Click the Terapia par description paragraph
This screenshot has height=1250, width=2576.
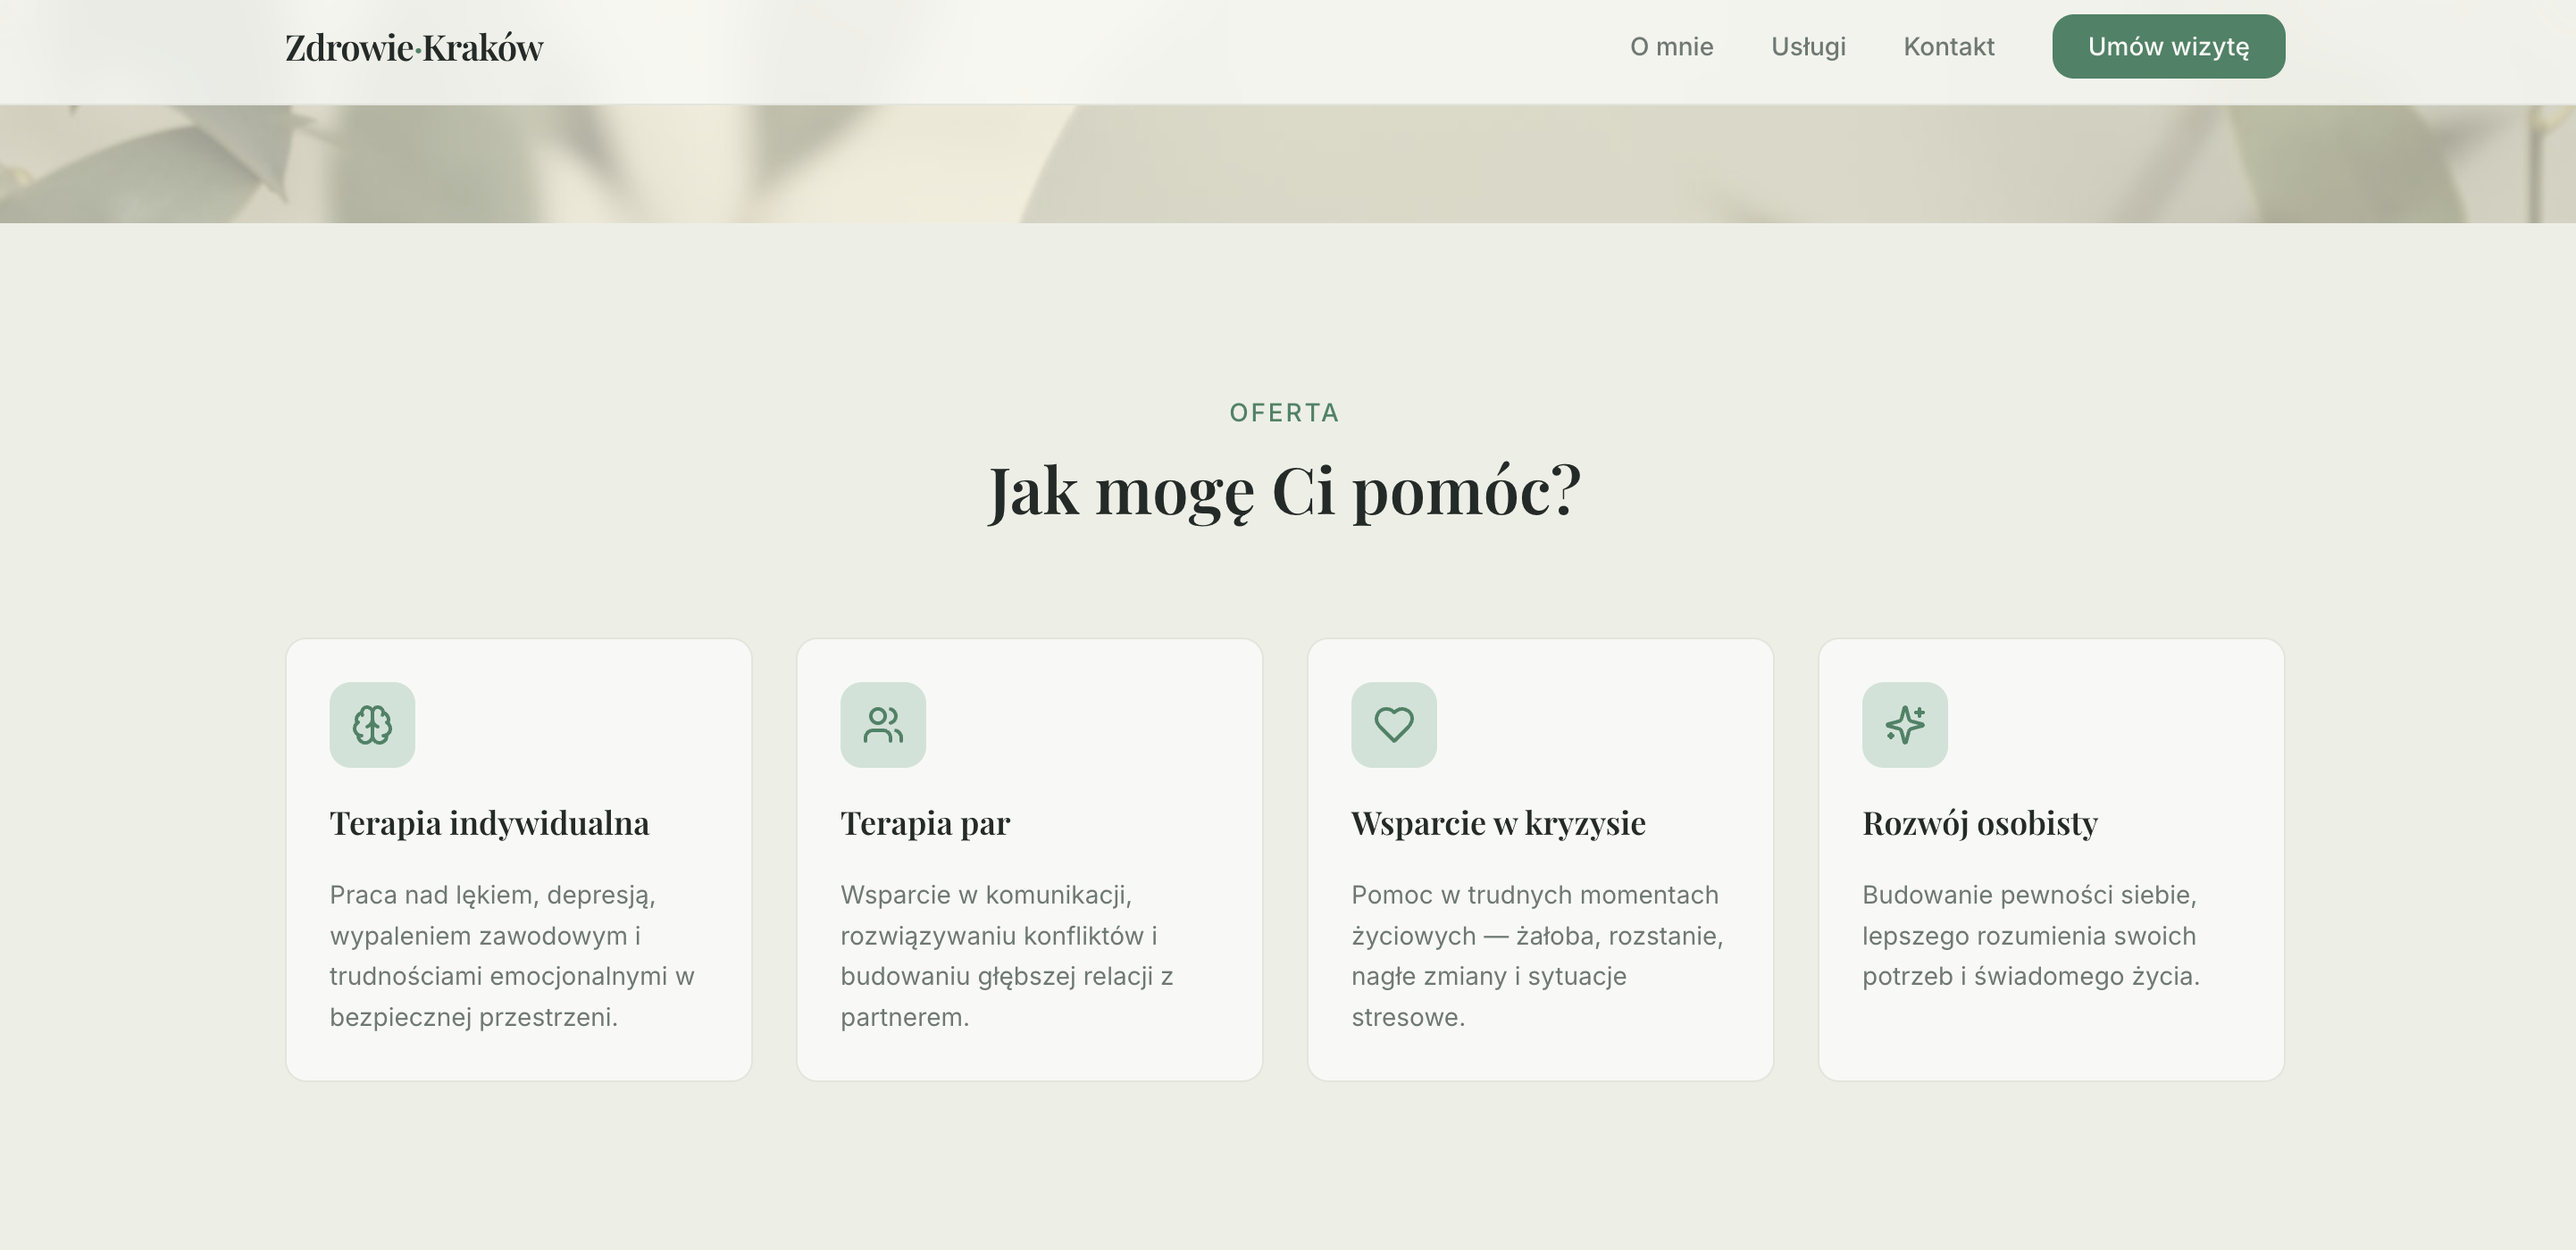1007,955
